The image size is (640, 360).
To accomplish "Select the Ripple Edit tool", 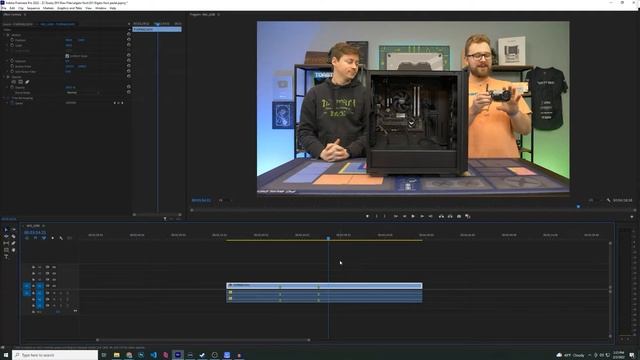I will (6, 236).
